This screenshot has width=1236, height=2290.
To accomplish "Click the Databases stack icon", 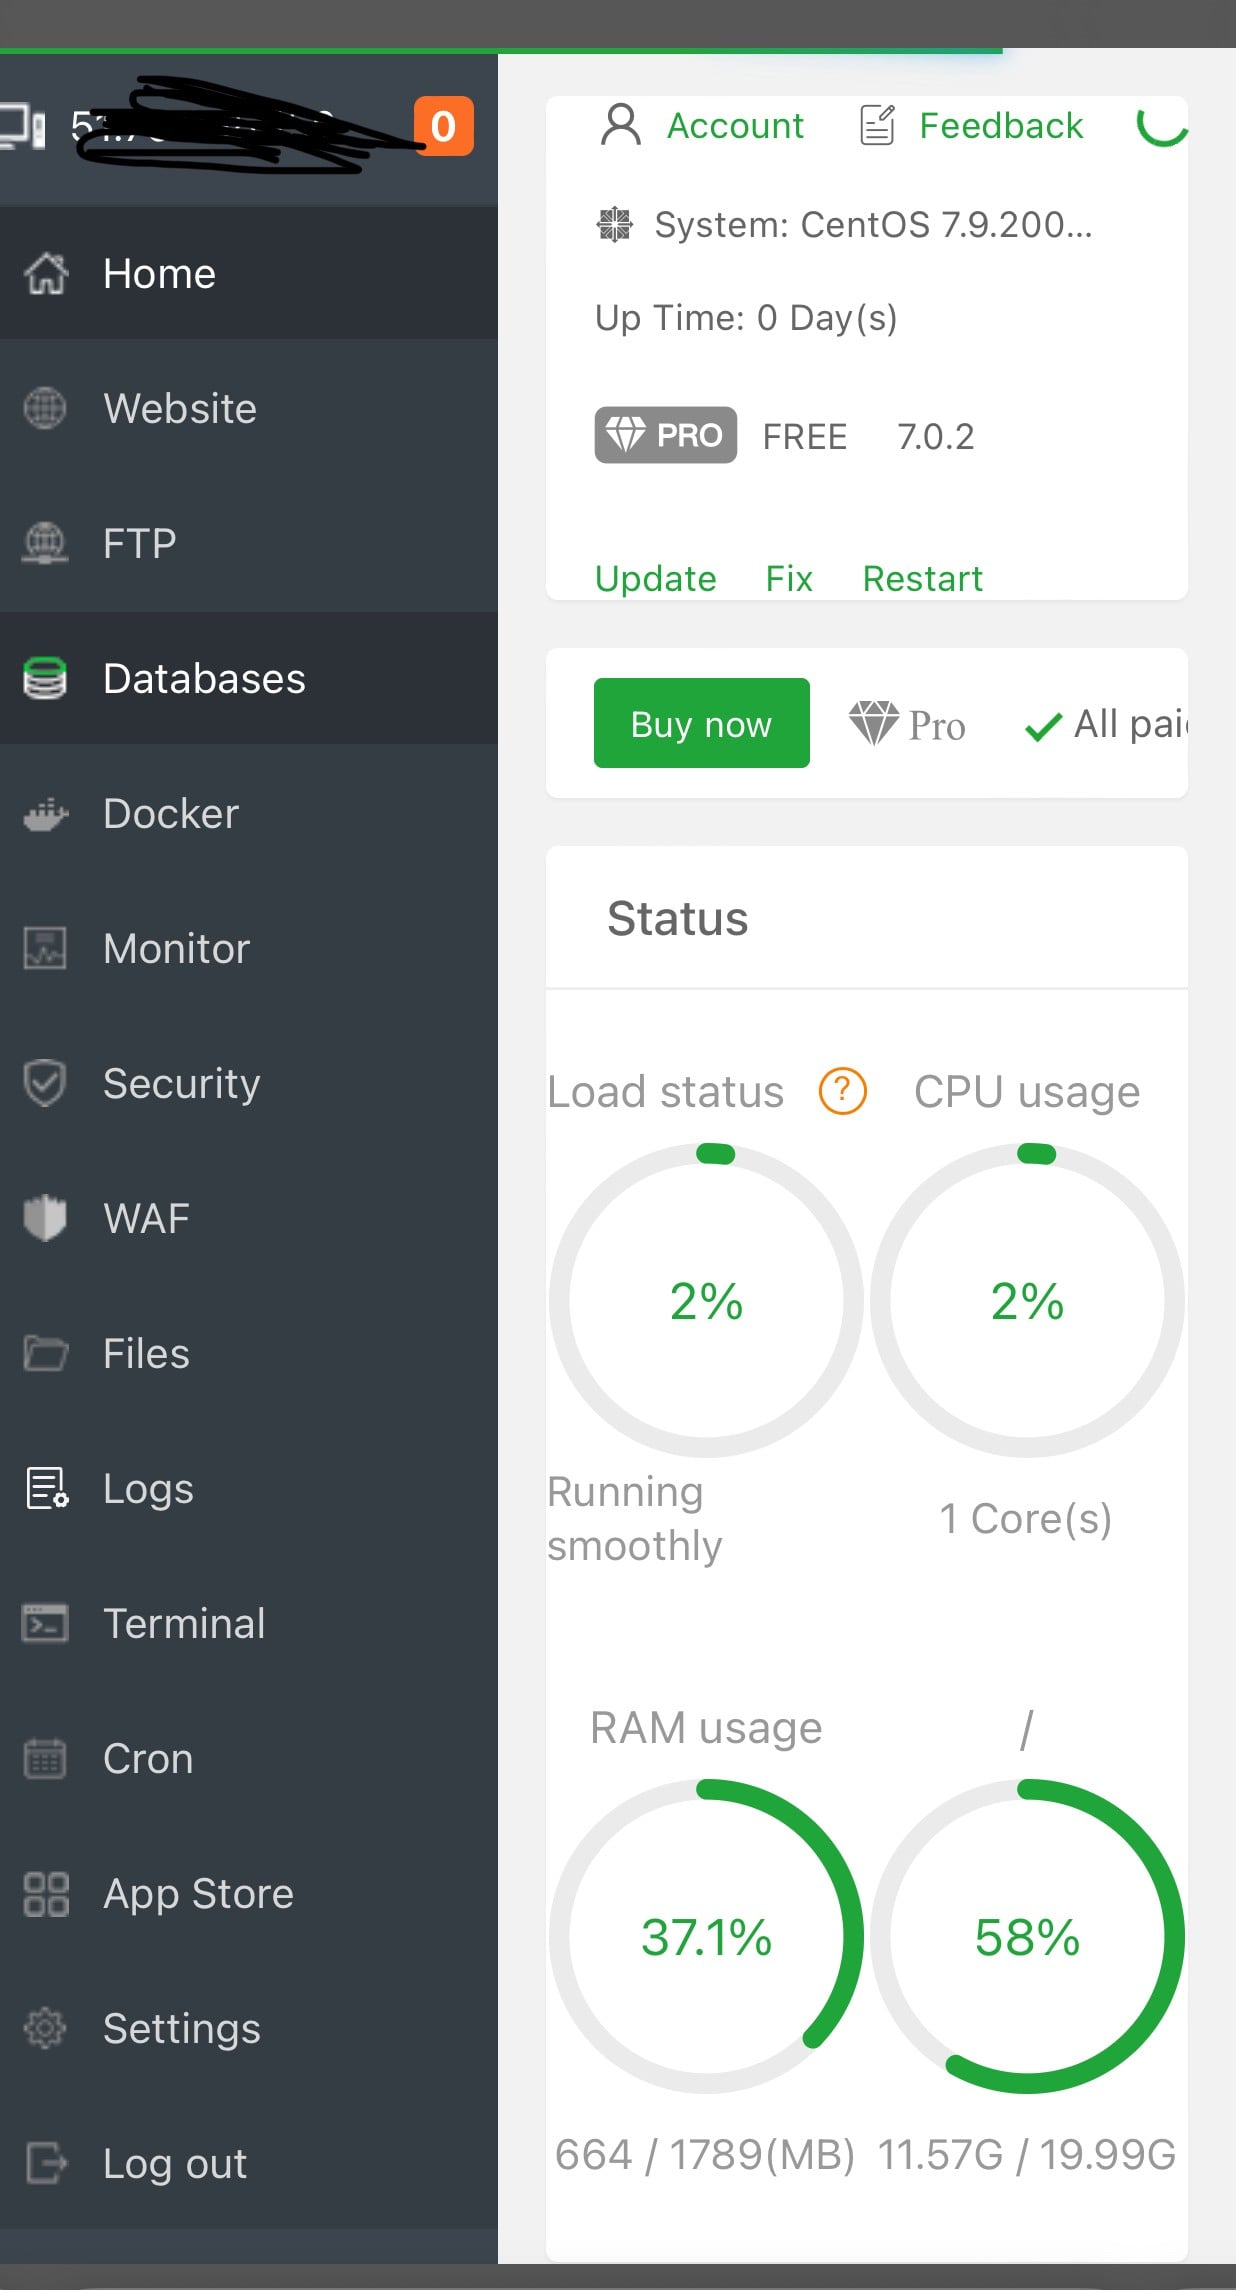I will click(45, 678).
